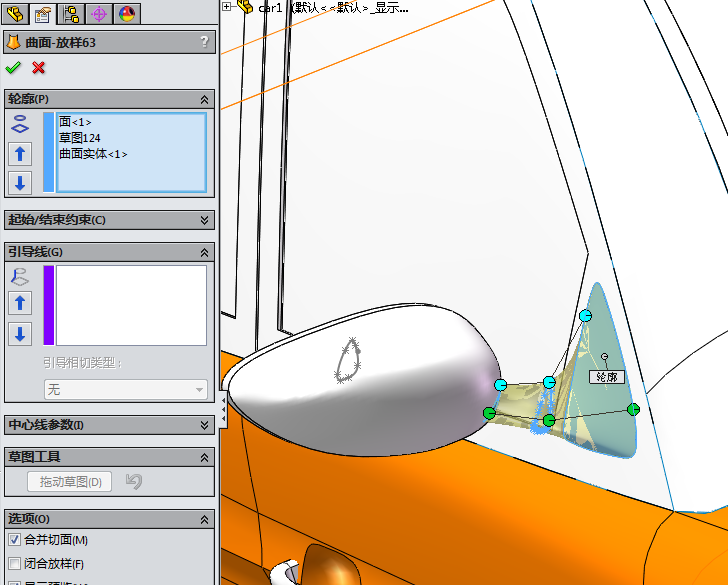Screen dimensions: 728x585
Task: Click the 拖动草图(D) button
Action: coord(70,482)
